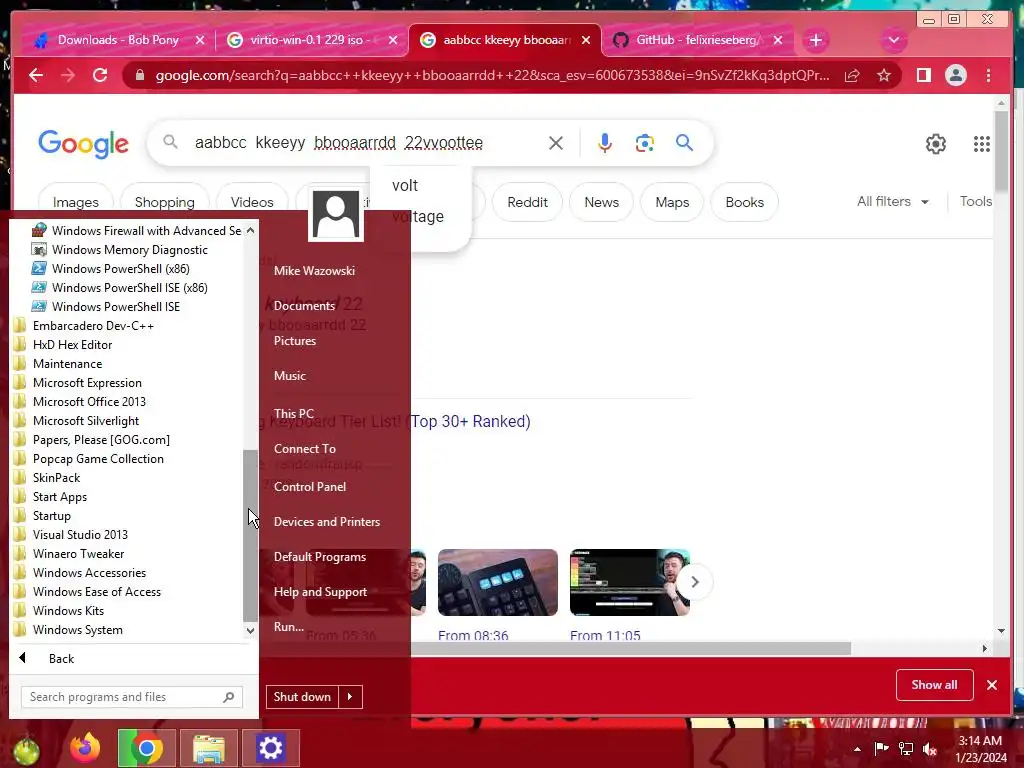
Task: Reload the current Google page
Action: click(100, 75)
